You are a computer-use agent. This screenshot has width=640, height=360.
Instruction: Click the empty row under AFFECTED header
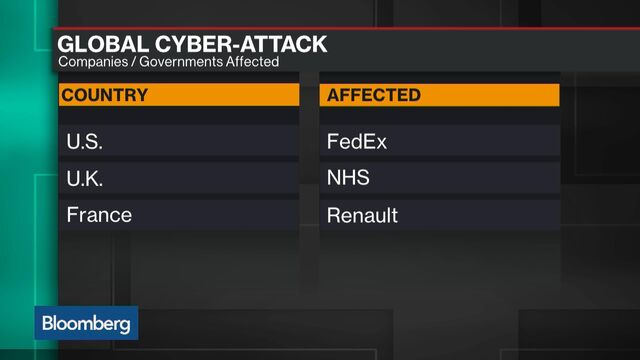[440, 116]
